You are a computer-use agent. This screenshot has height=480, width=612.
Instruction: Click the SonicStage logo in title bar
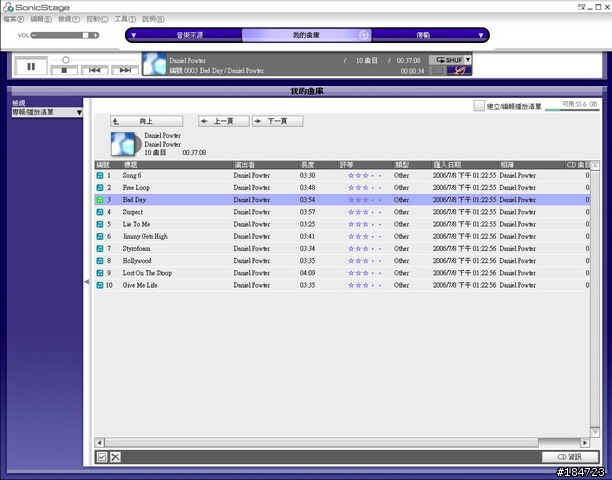(x=36, y=7)
